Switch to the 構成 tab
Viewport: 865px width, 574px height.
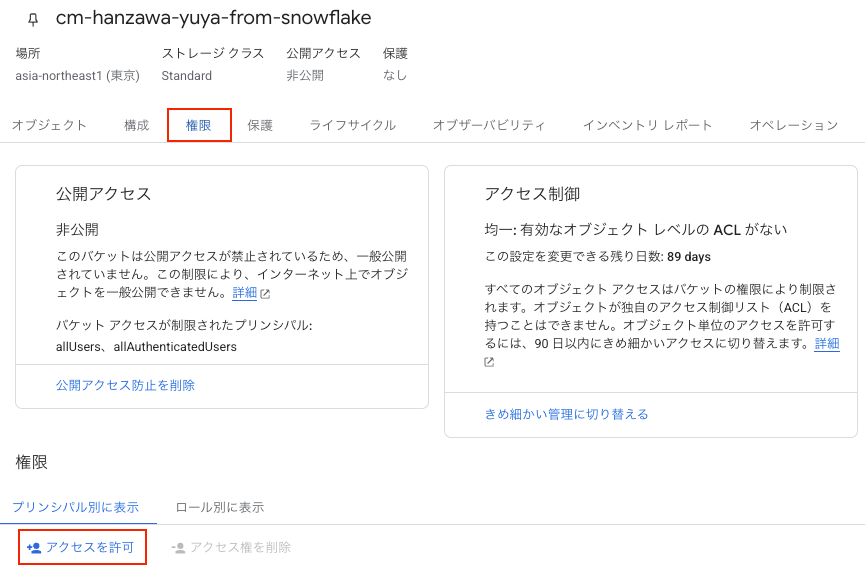(x=136, y=125)
